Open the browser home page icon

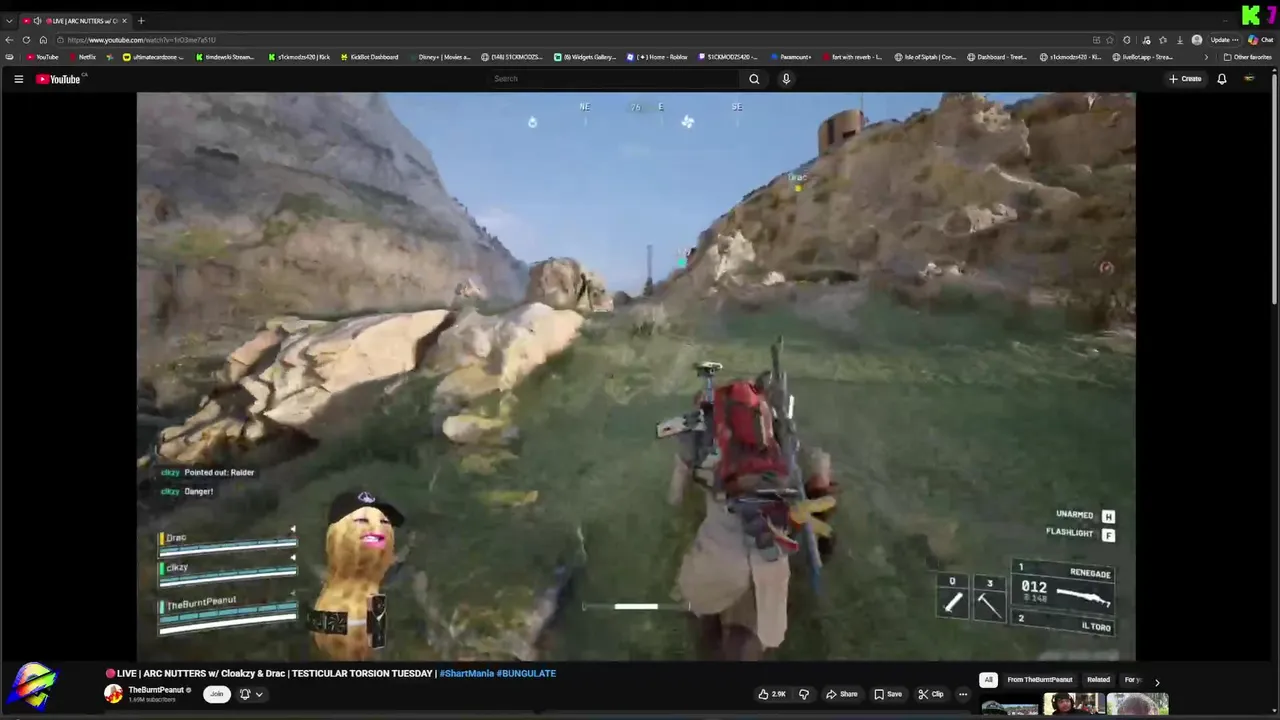pos(43,40)
